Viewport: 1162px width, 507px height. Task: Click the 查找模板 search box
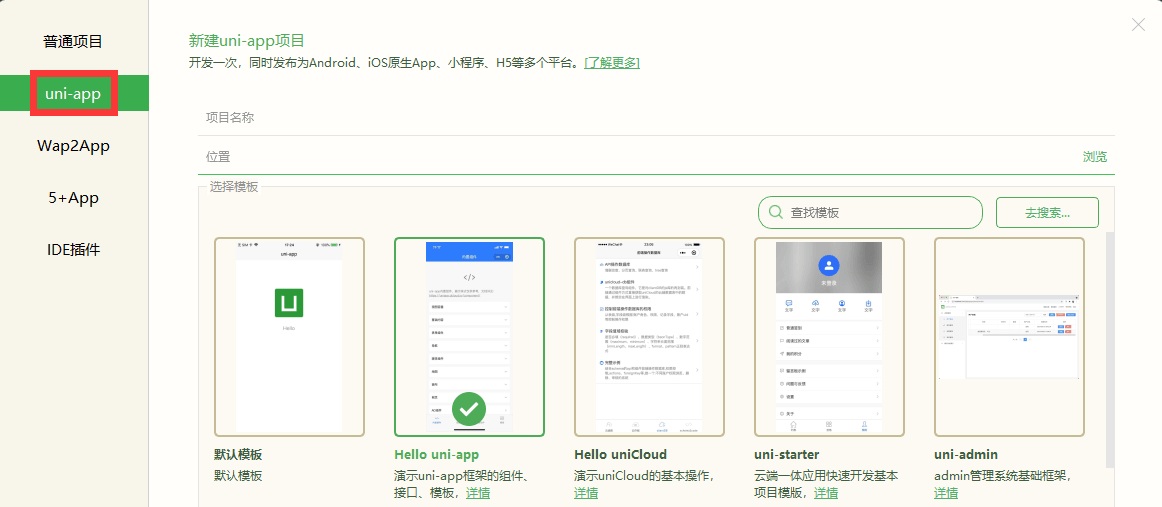tap(870, 213)
